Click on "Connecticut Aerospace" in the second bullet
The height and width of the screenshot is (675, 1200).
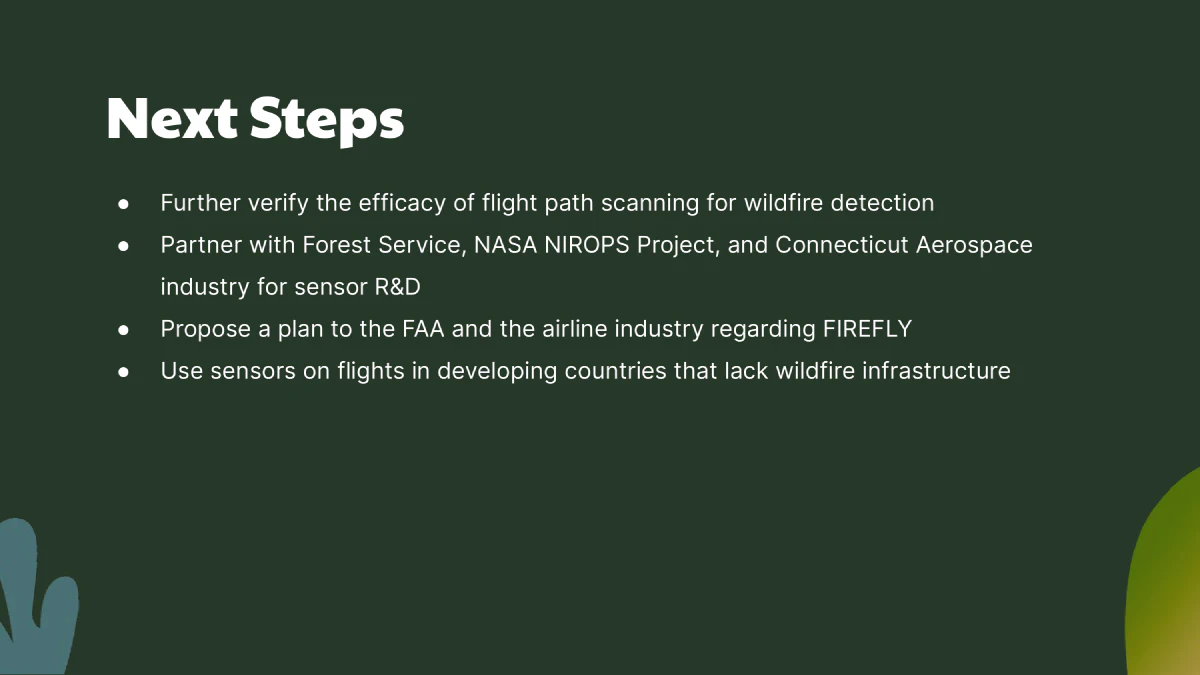tap(903, 245)
